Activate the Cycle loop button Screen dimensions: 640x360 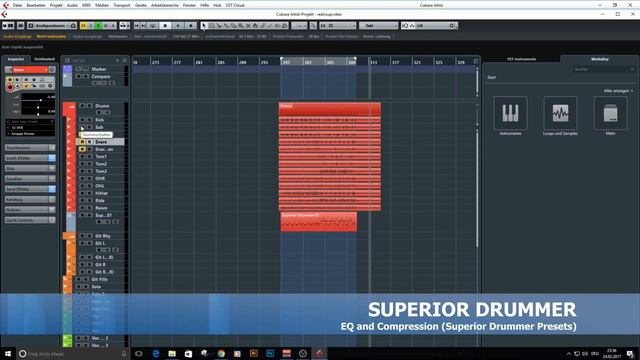point(153,26)
